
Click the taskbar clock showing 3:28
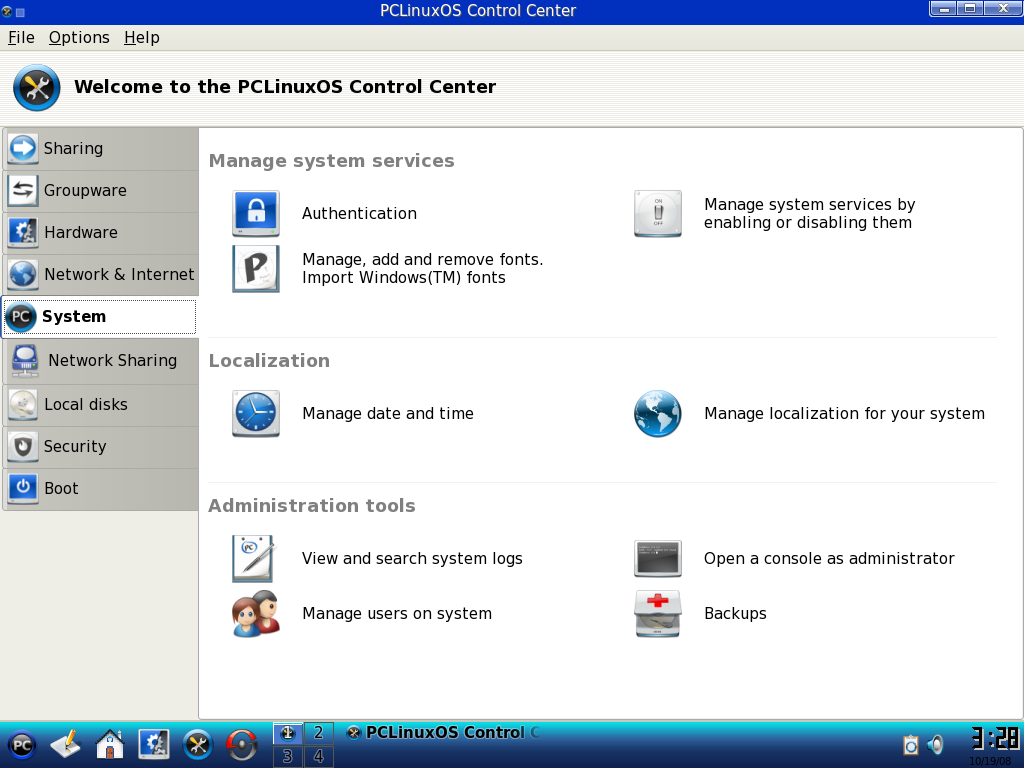pyautogui.click(x=994, y=739)
